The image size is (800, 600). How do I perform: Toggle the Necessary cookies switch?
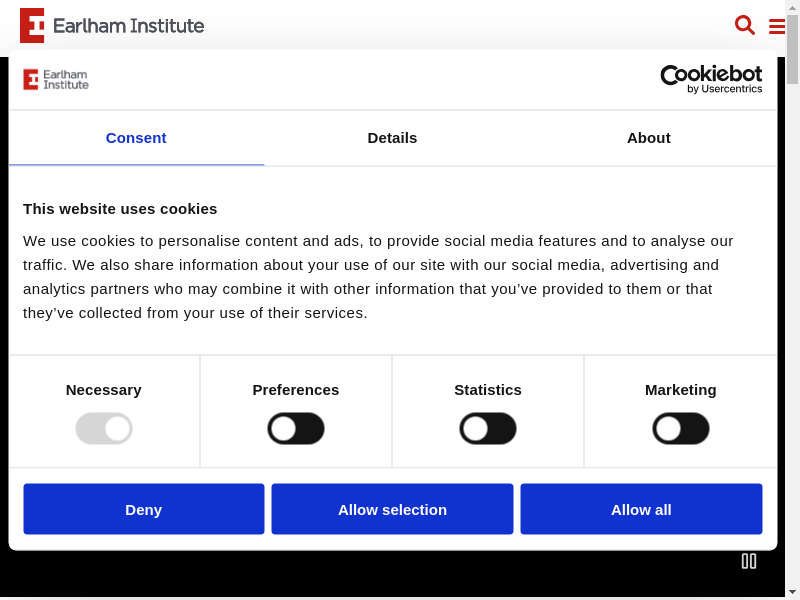point(104,429)
